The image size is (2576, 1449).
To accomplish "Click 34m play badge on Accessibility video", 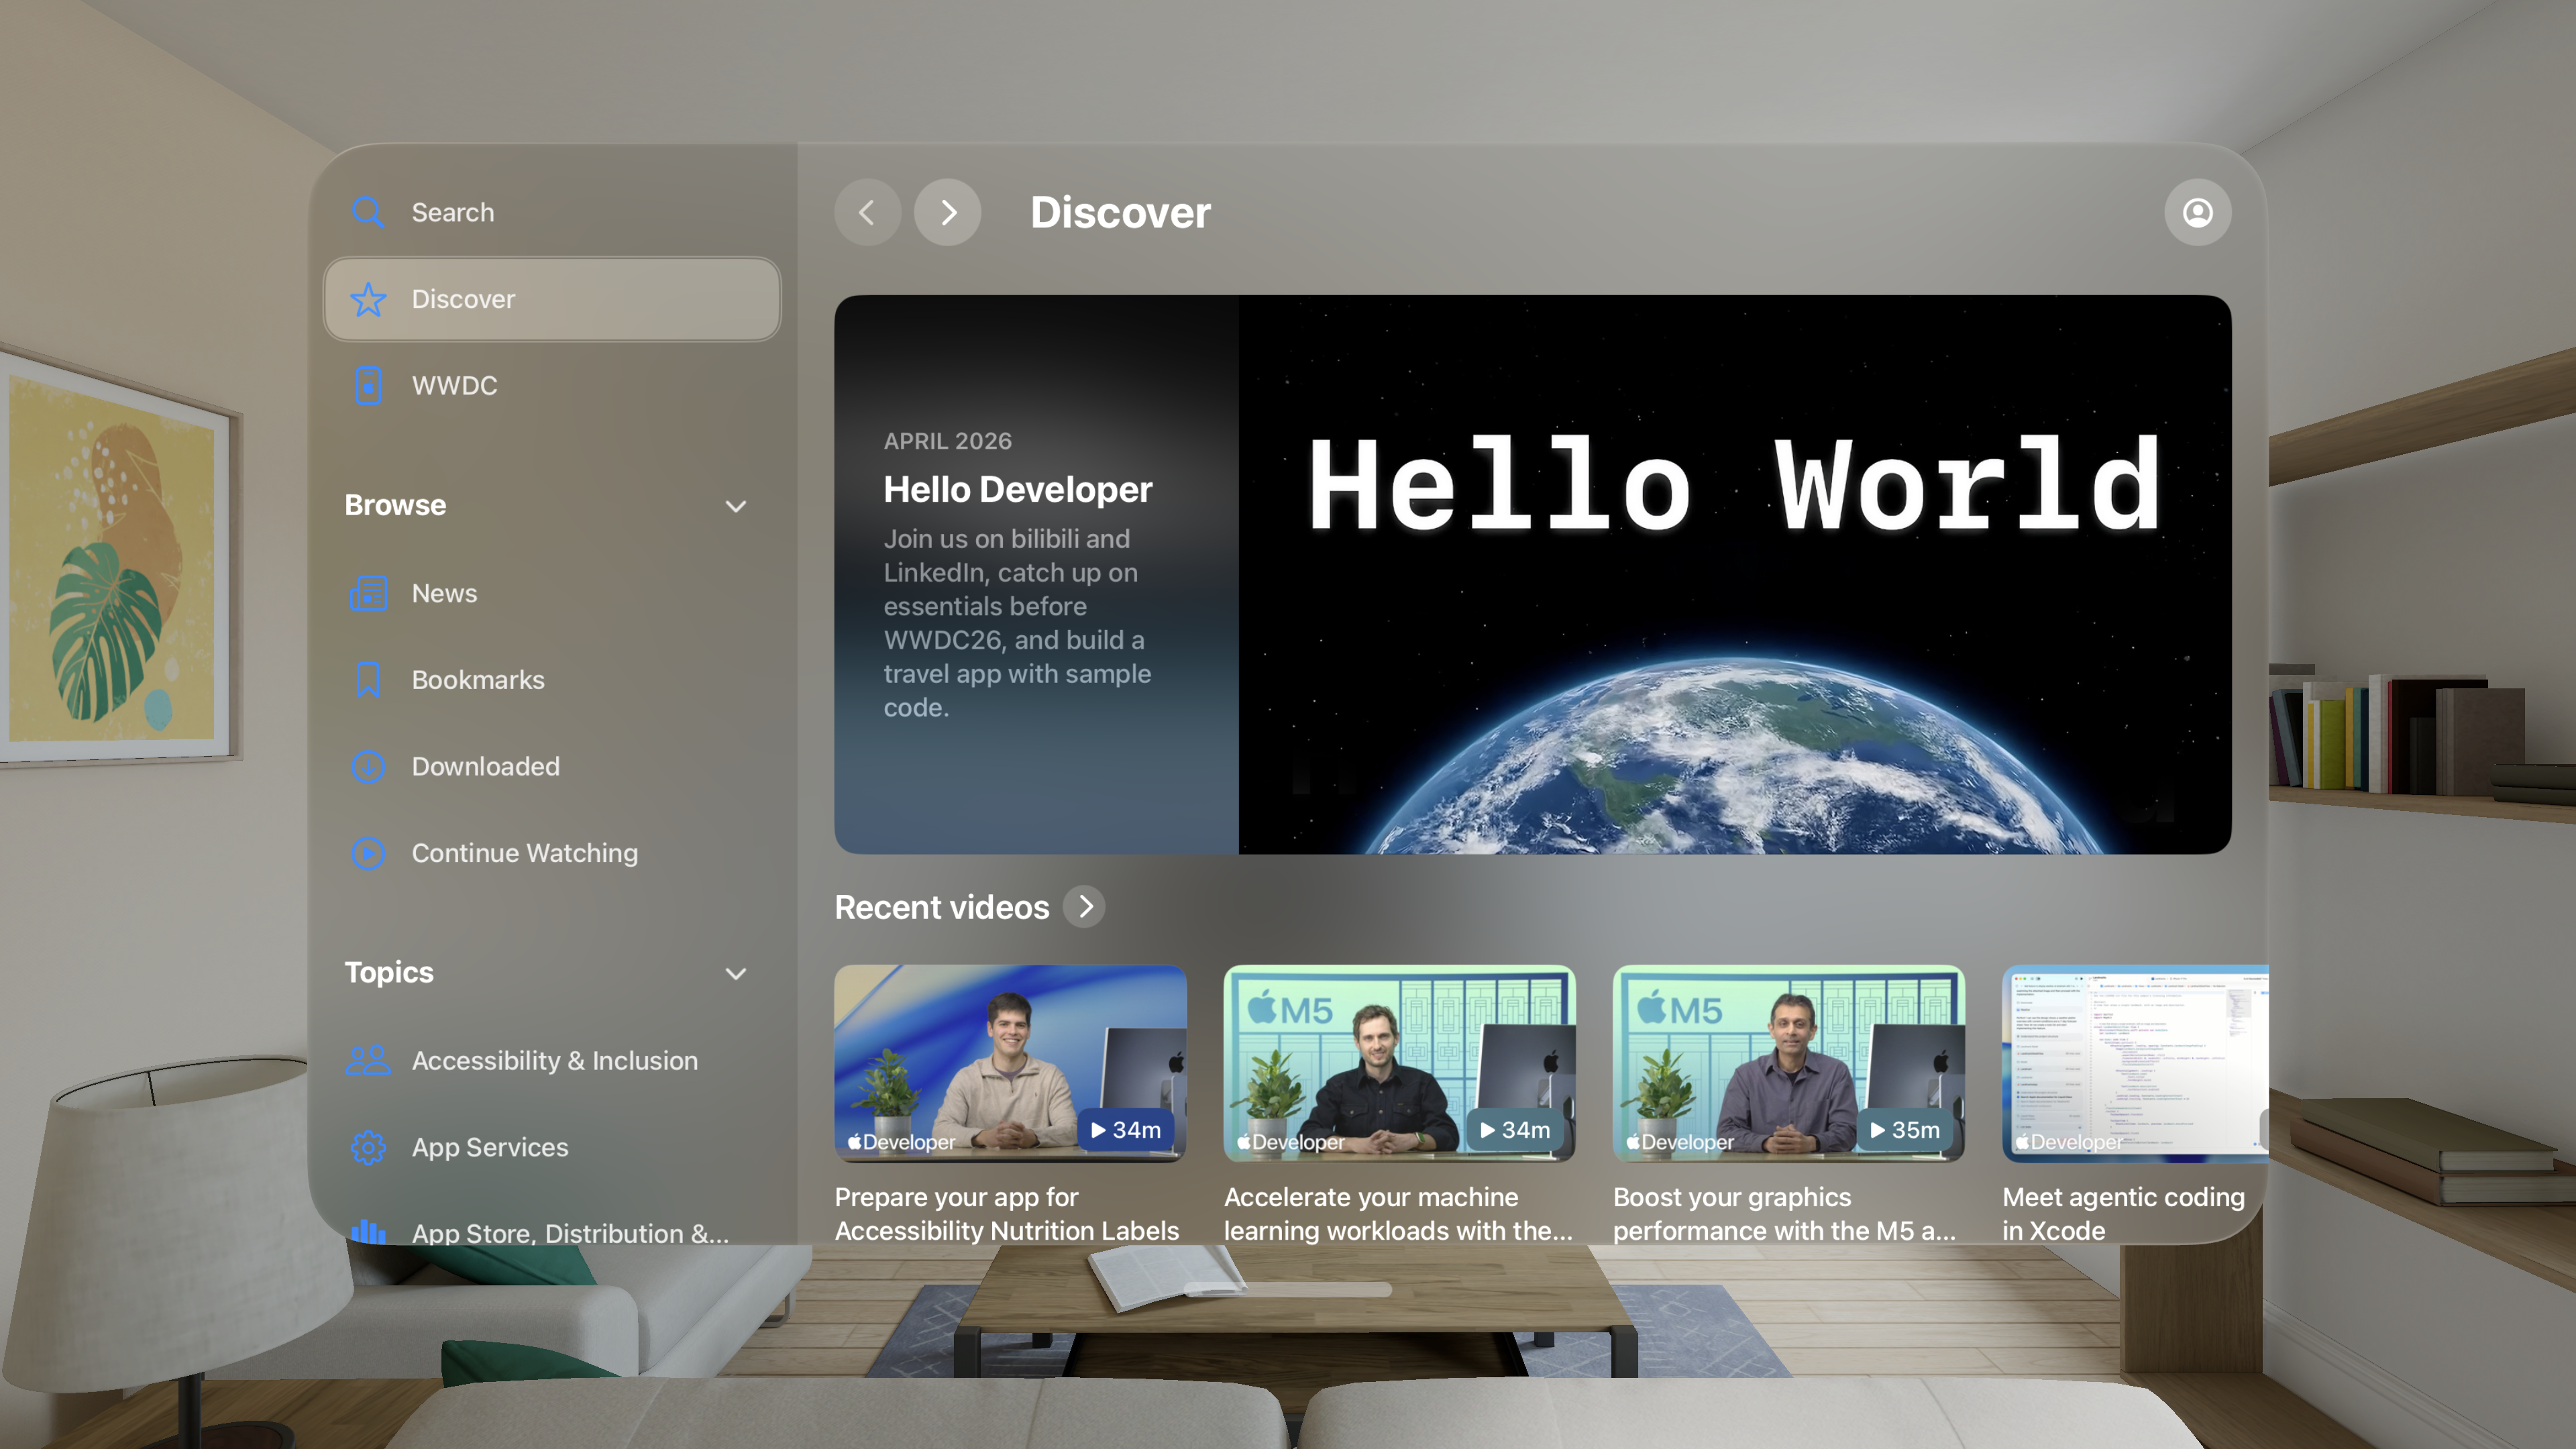I will (1126, 1130).
